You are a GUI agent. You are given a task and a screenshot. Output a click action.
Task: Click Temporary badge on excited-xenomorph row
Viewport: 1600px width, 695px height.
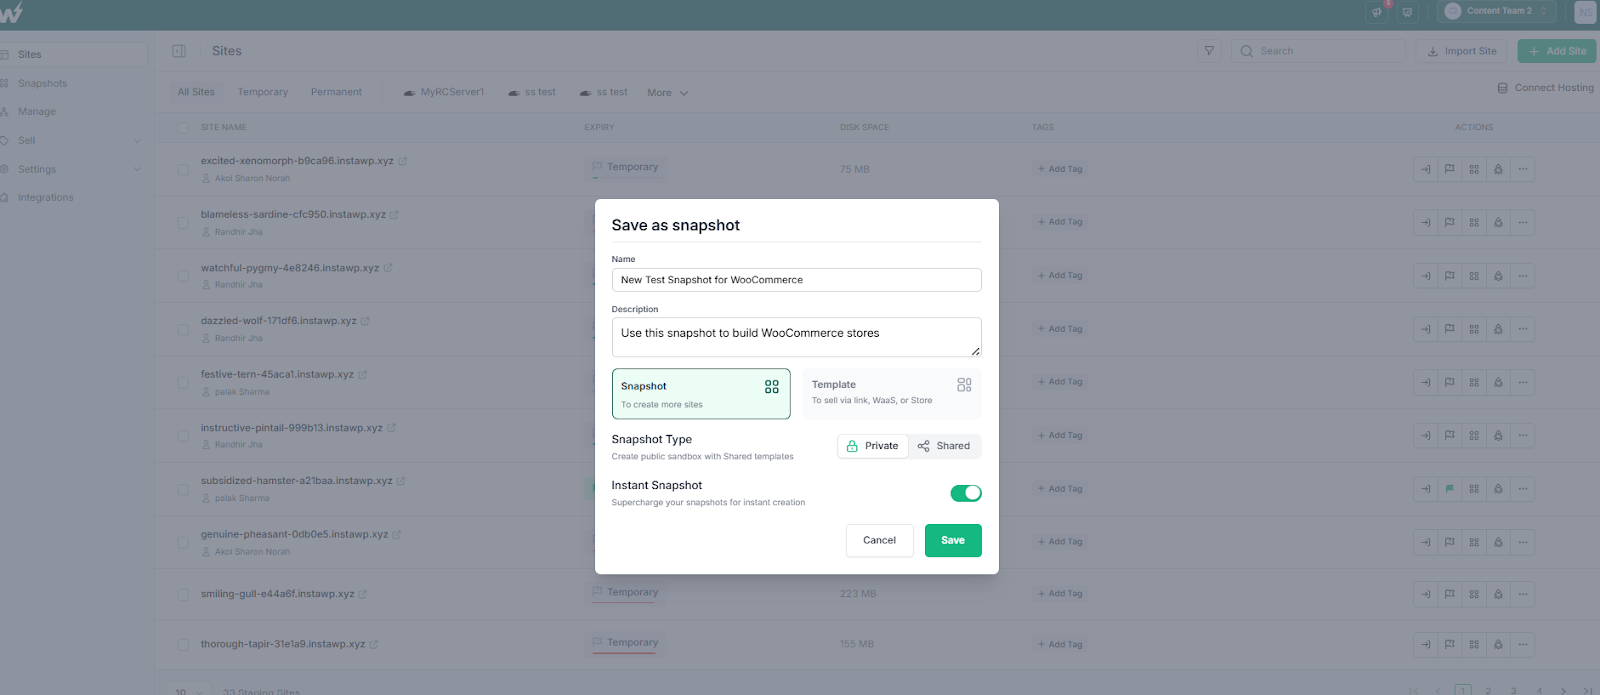click(626, 167)
